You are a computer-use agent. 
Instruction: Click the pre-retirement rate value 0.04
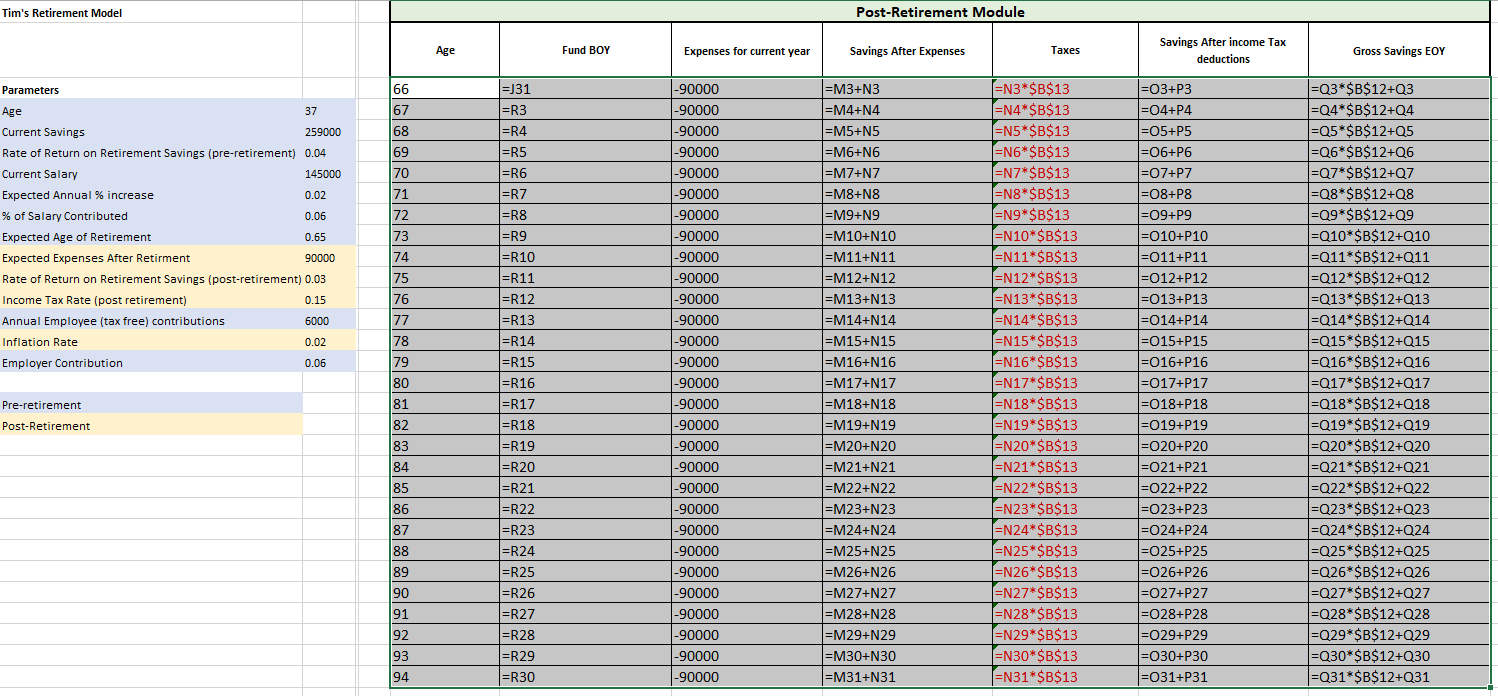coord(328,153)
